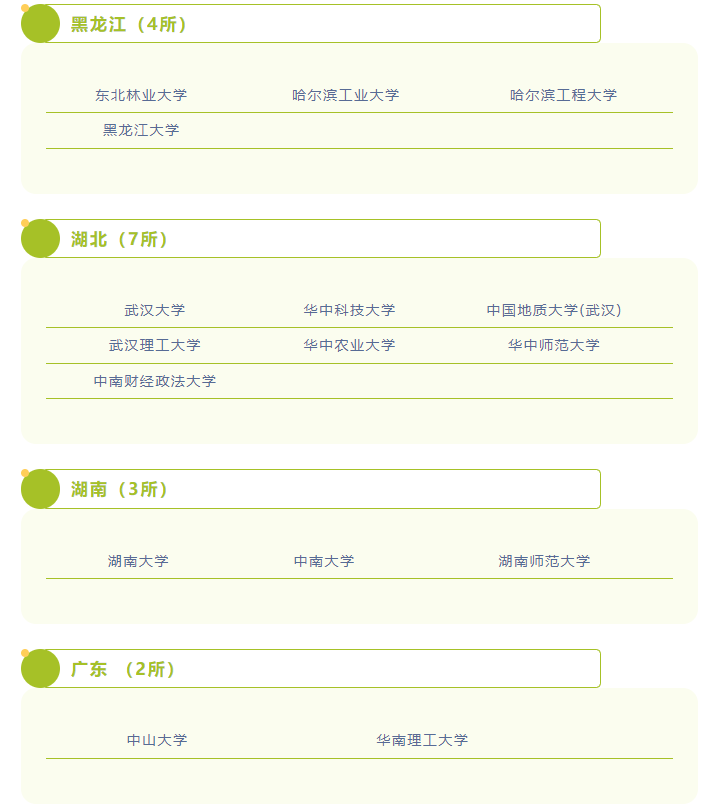Open 中山大学 entry
Screen dimensions: 708x812
click(157, 740)
